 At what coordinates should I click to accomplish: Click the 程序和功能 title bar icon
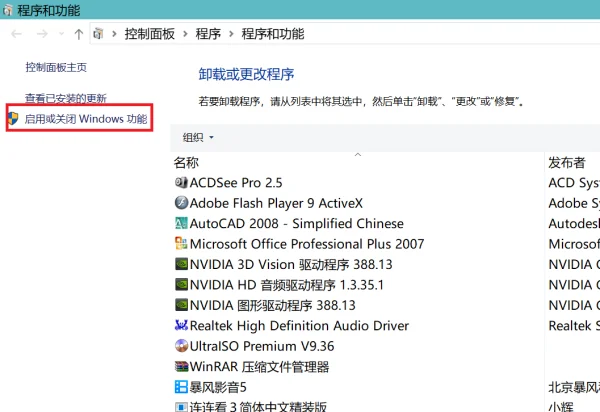7,10
